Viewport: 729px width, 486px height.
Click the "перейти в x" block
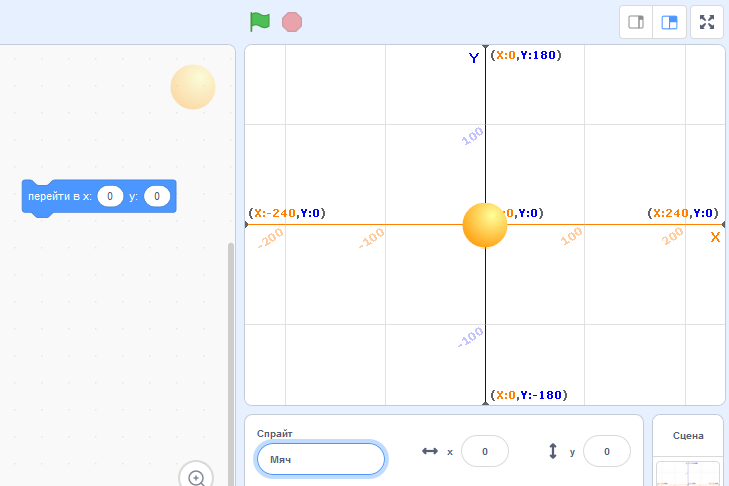click(58, 197)
